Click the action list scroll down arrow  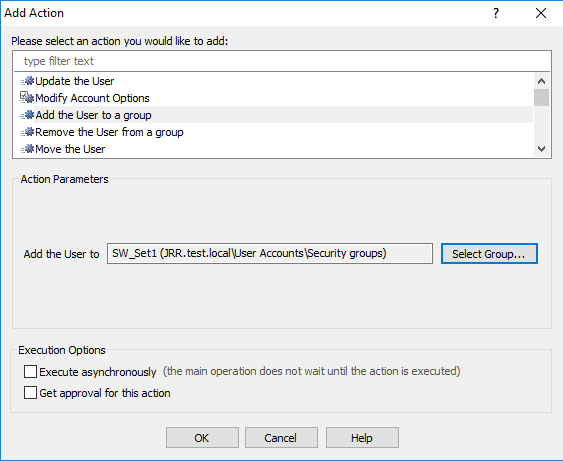[x=541, y=149]
